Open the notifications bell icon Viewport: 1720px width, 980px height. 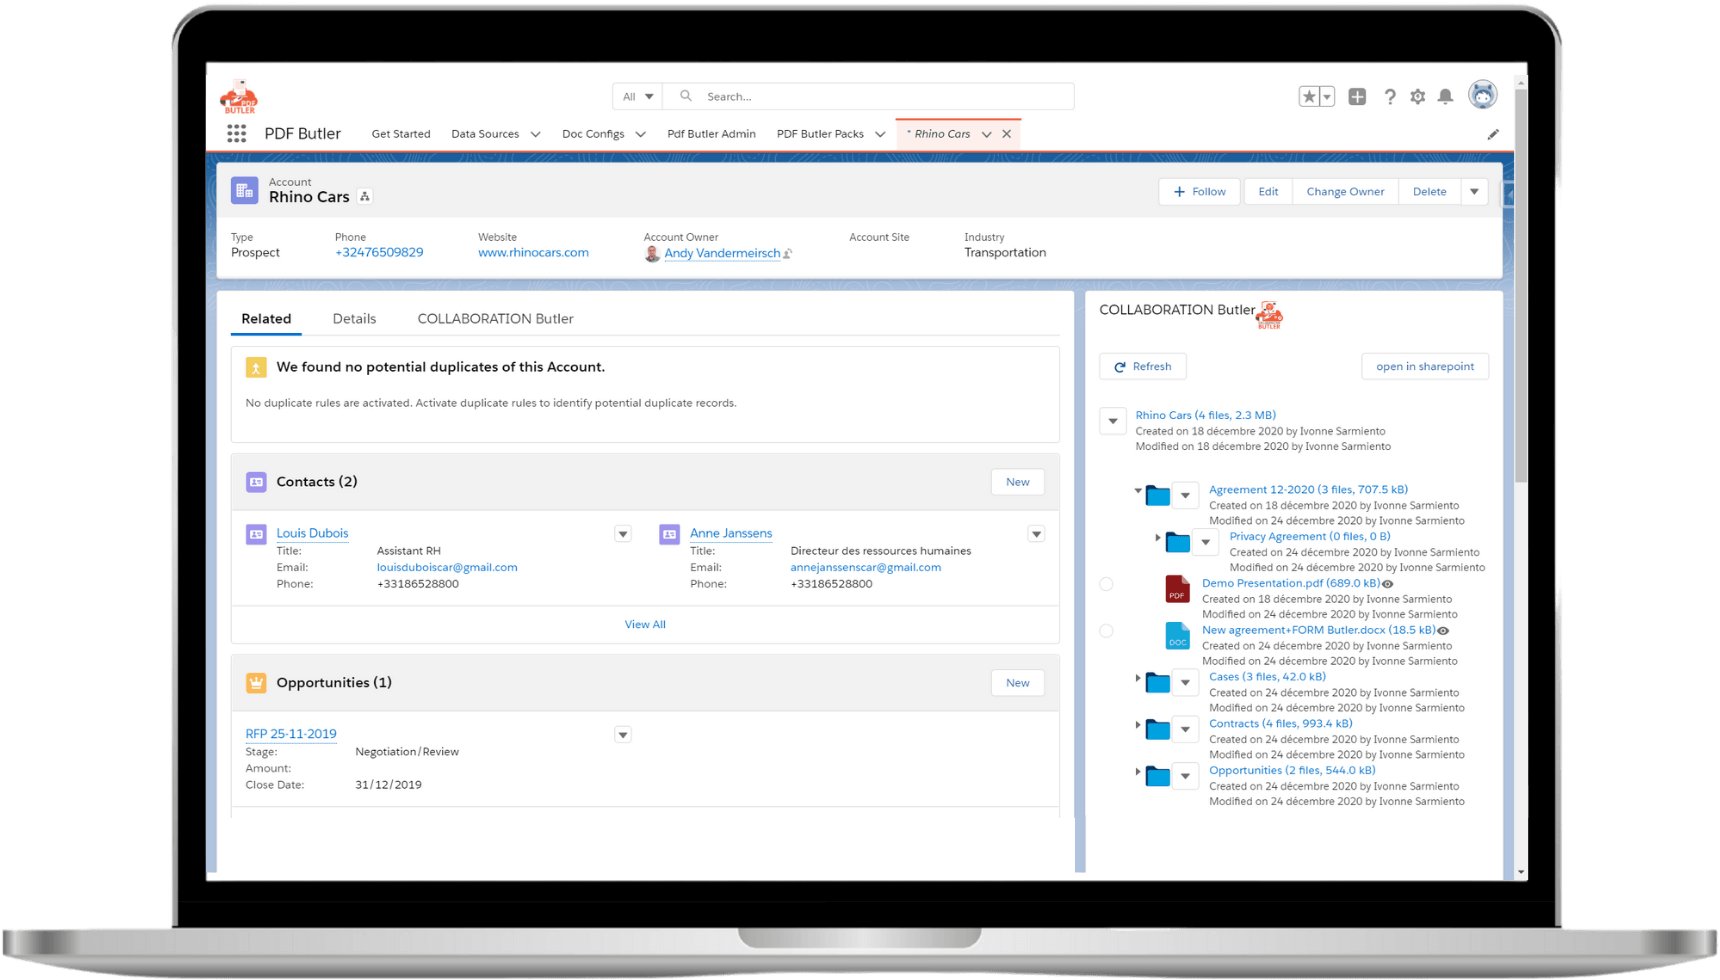1445,97
